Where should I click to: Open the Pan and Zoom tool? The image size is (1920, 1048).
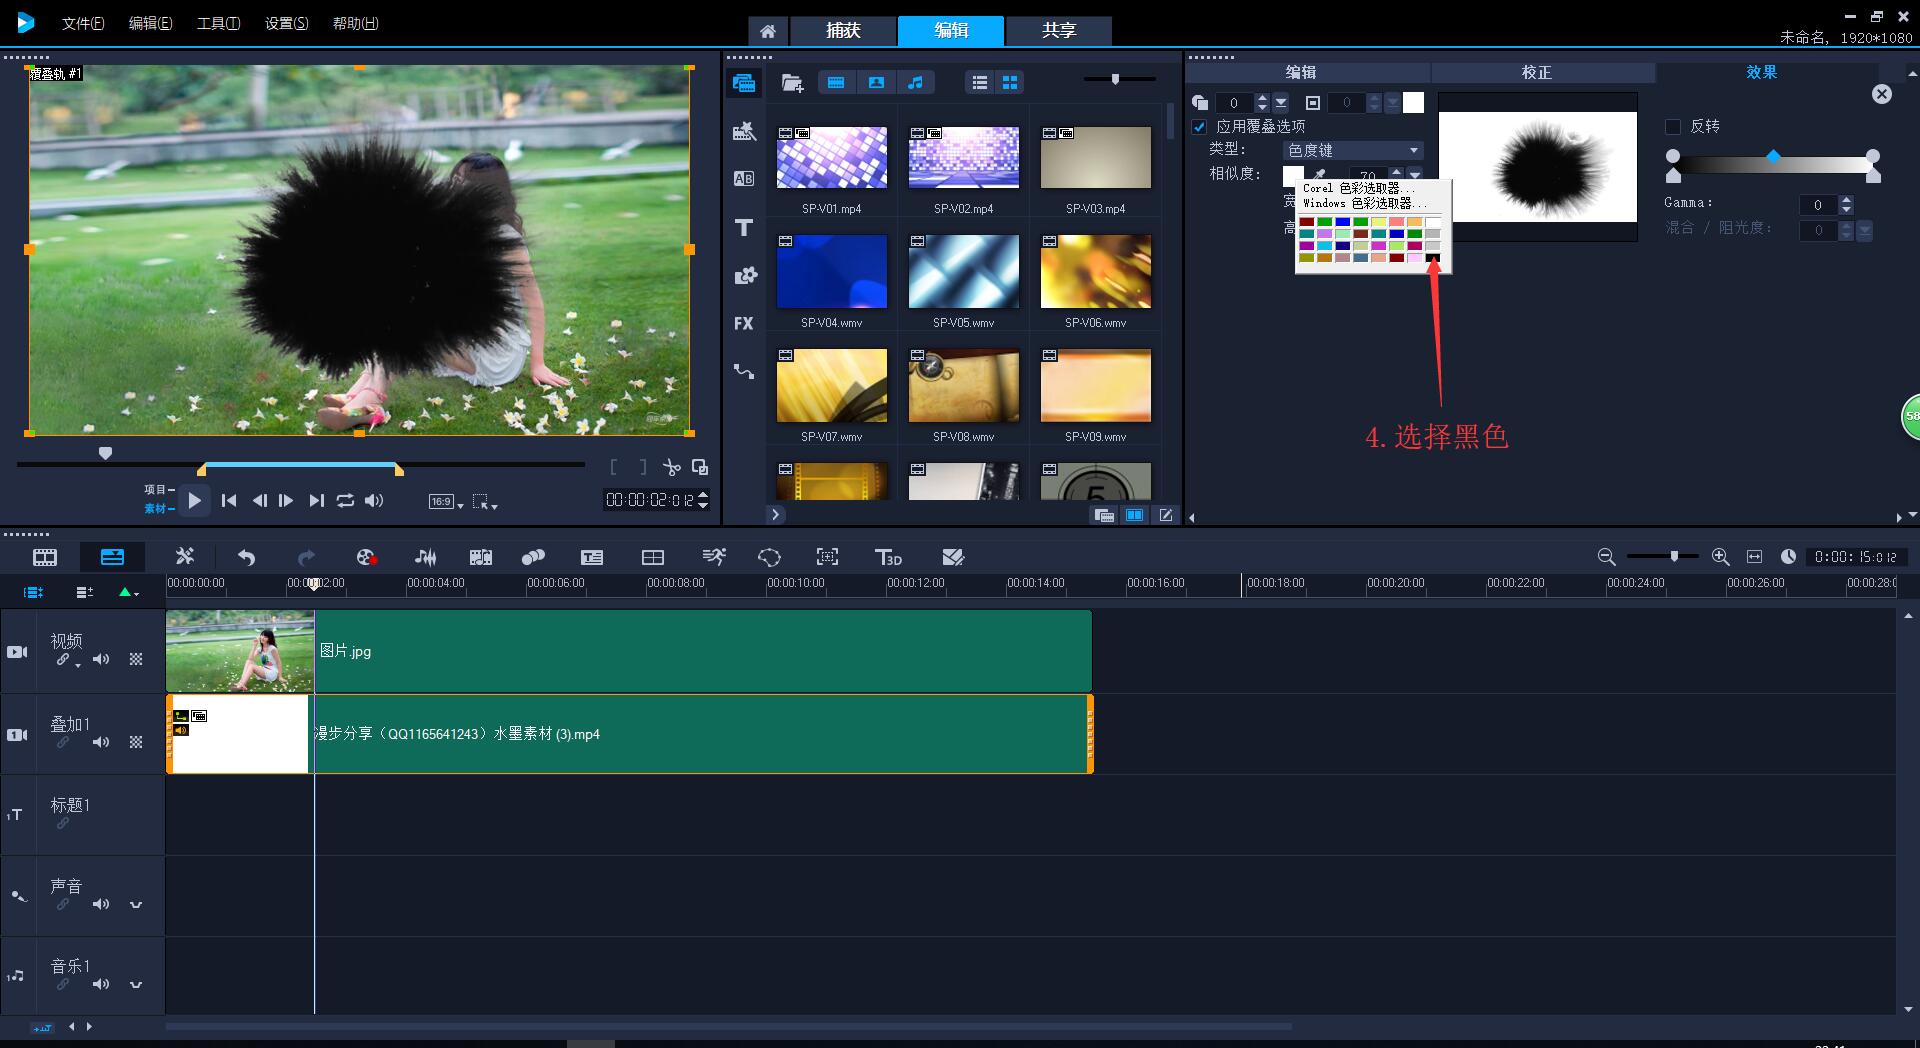(x=827, y=557)
